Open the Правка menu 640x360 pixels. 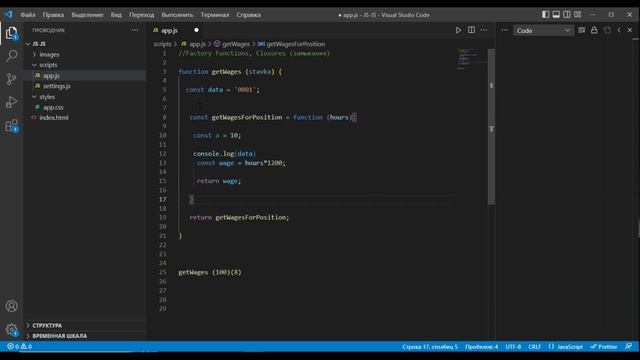pyautogui.click(x=53, y=15)
